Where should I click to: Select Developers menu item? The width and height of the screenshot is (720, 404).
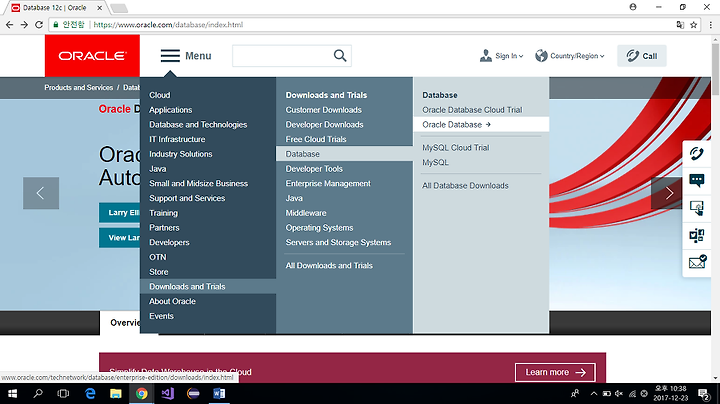point(169,242)
